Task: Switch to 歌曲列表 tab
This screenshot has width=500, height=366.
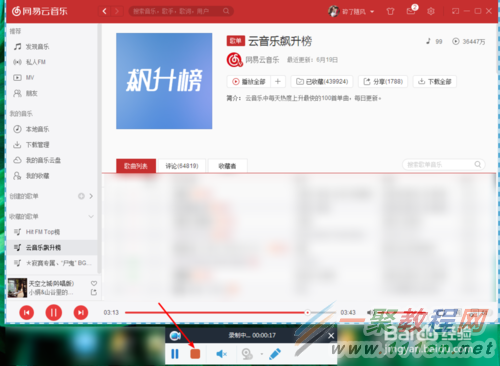Action: (x=136, y=166)
